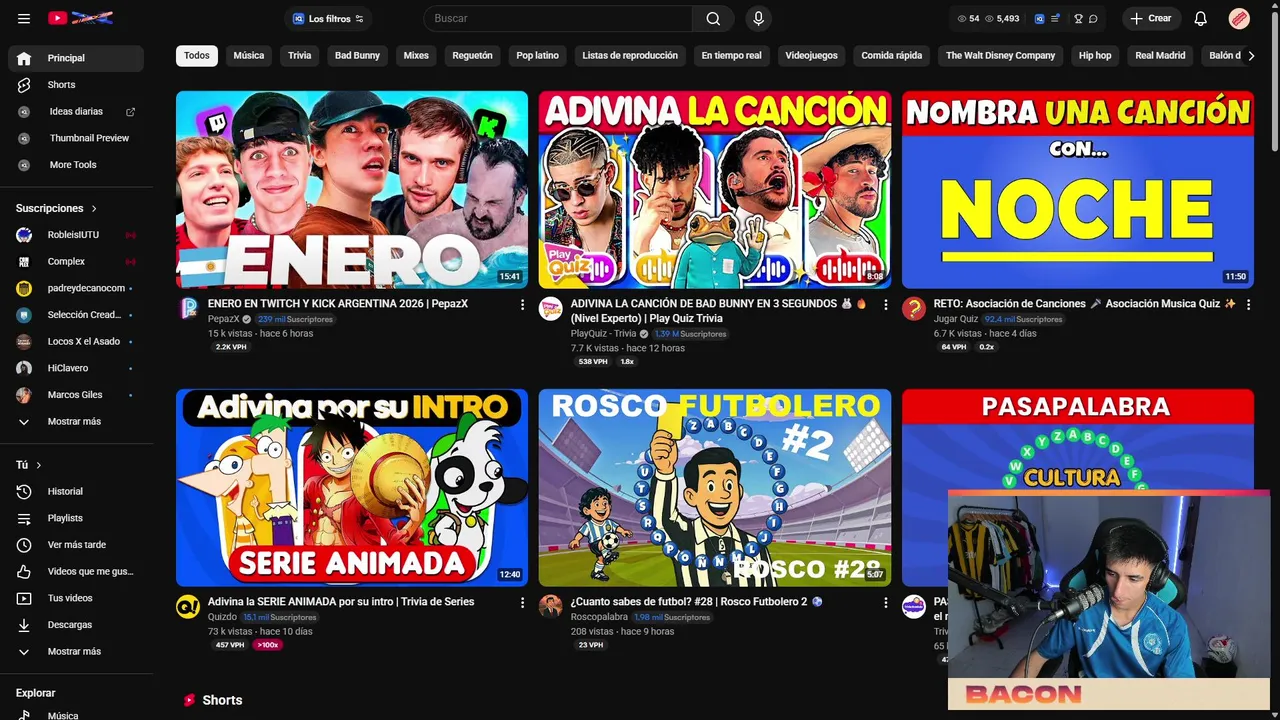This screenshot has width=1280, height=720.
Task: Open options menu for Bad Bunny quiz video
Action: 885,304
